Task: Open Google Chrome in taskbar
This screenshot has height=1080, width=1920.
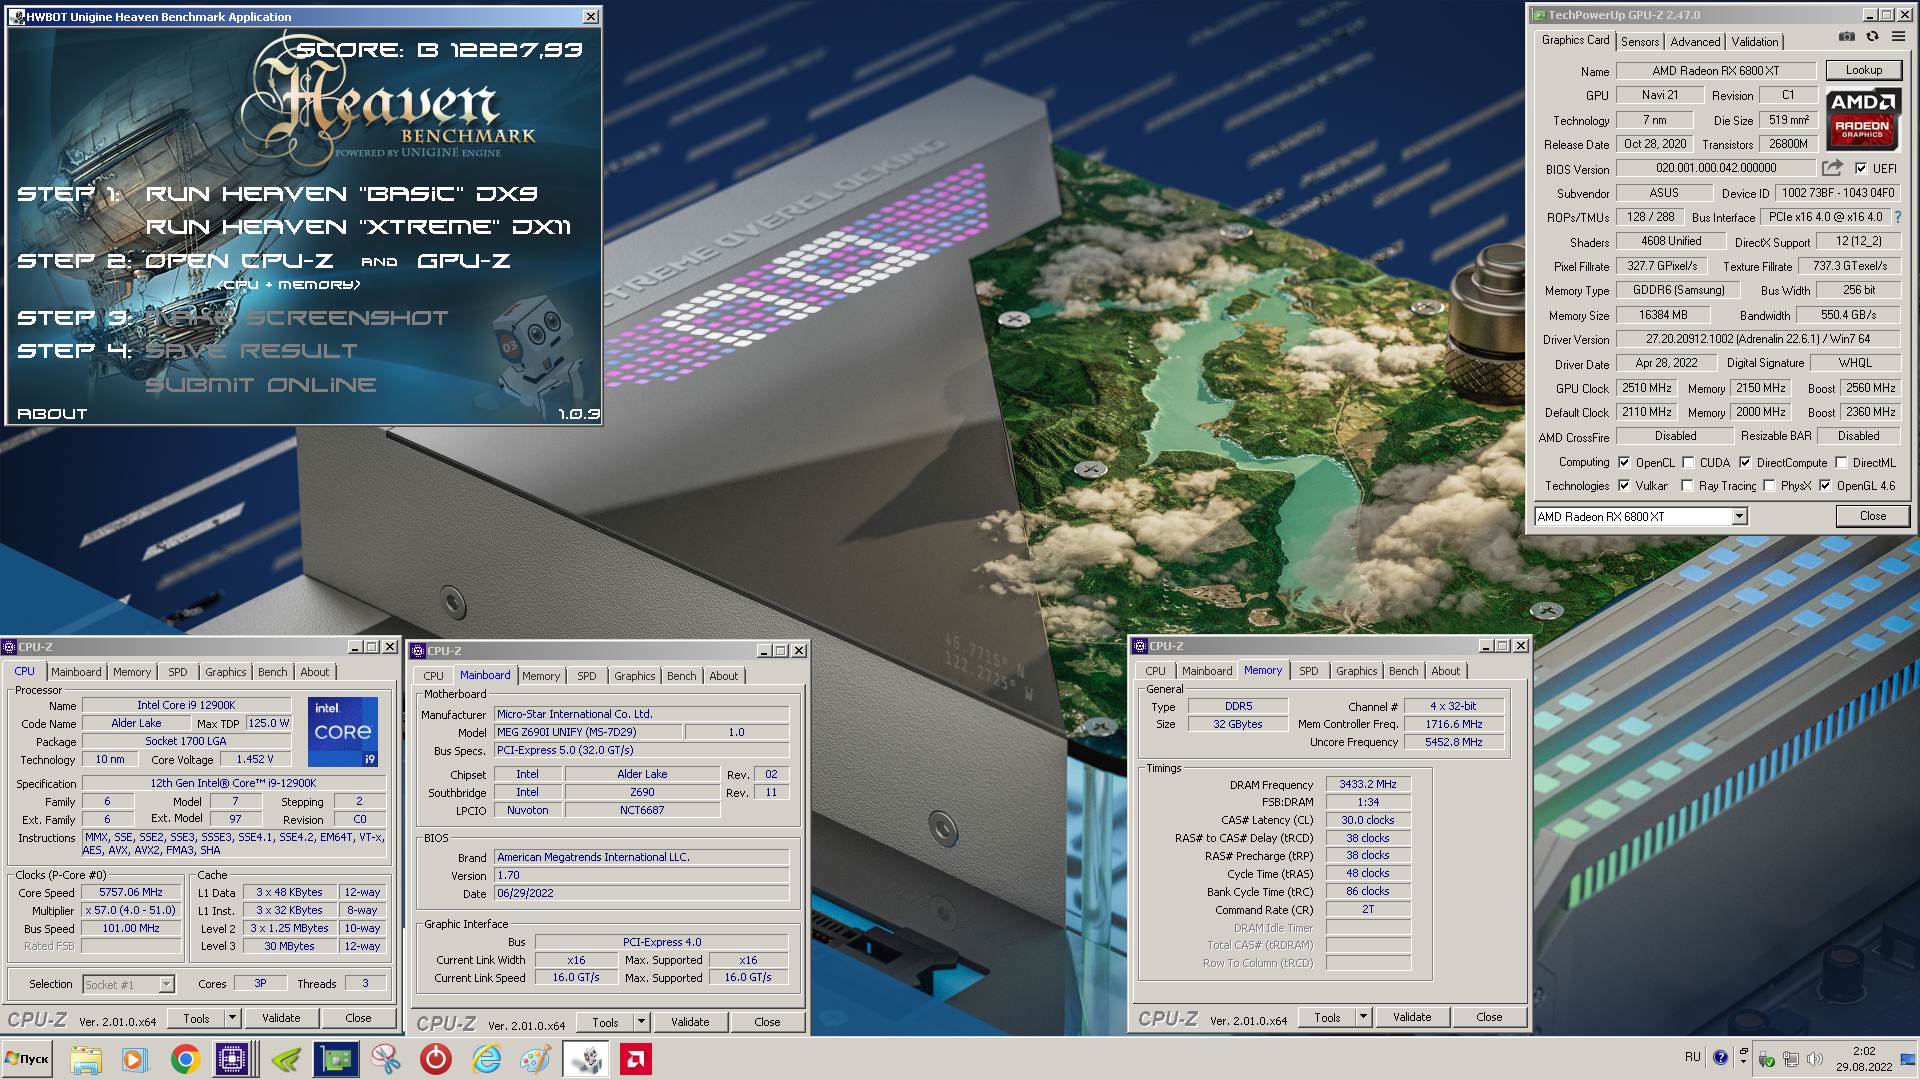Action: point(185,1059)
